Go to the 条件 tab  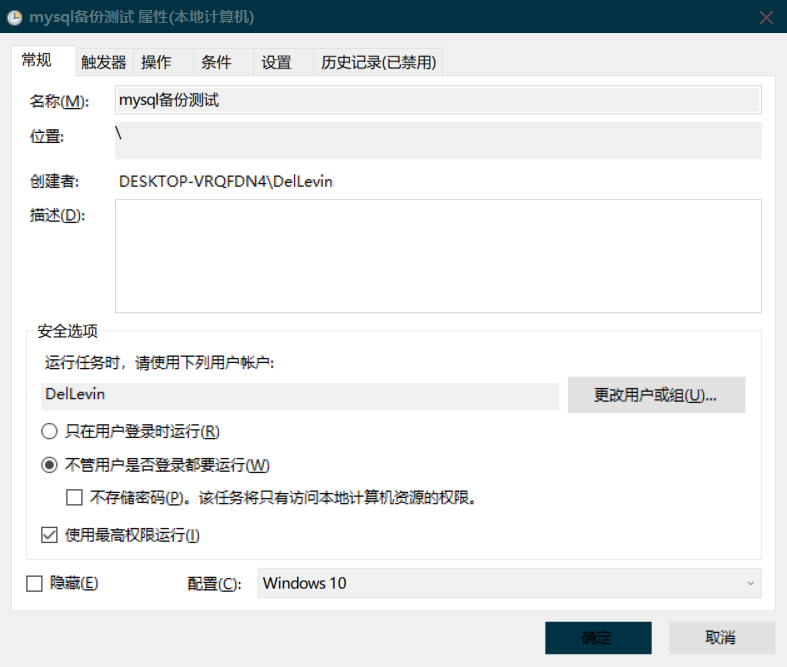click(216, 62)
